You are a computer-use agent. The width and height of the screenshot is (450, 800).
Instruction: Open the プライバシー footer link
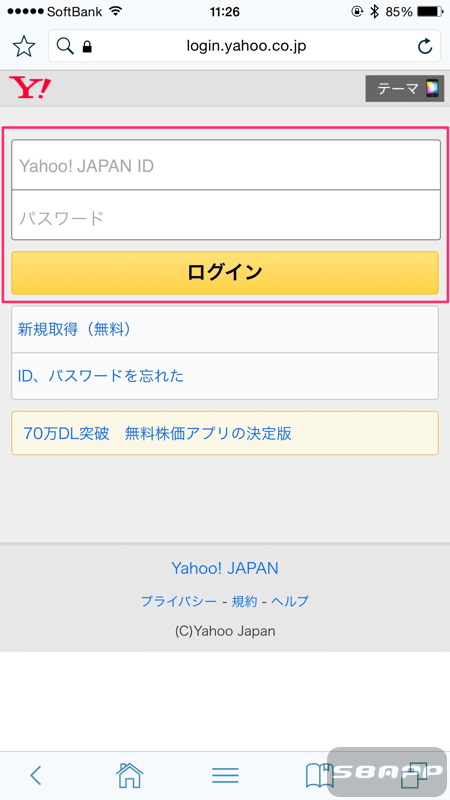point(179,601)
